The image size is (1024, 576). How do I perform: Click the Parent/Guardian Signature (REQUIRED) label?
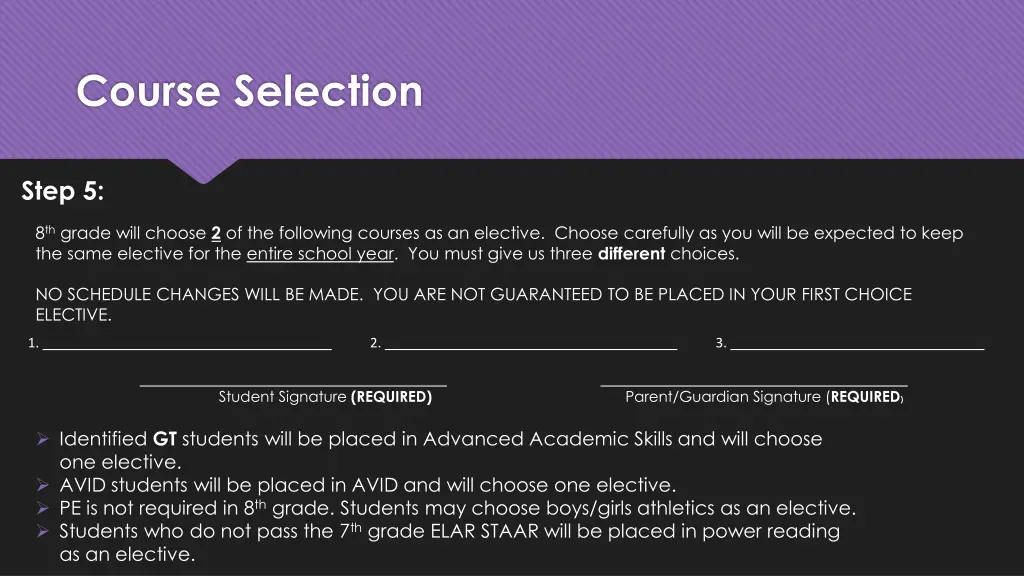tap(764, 397)
